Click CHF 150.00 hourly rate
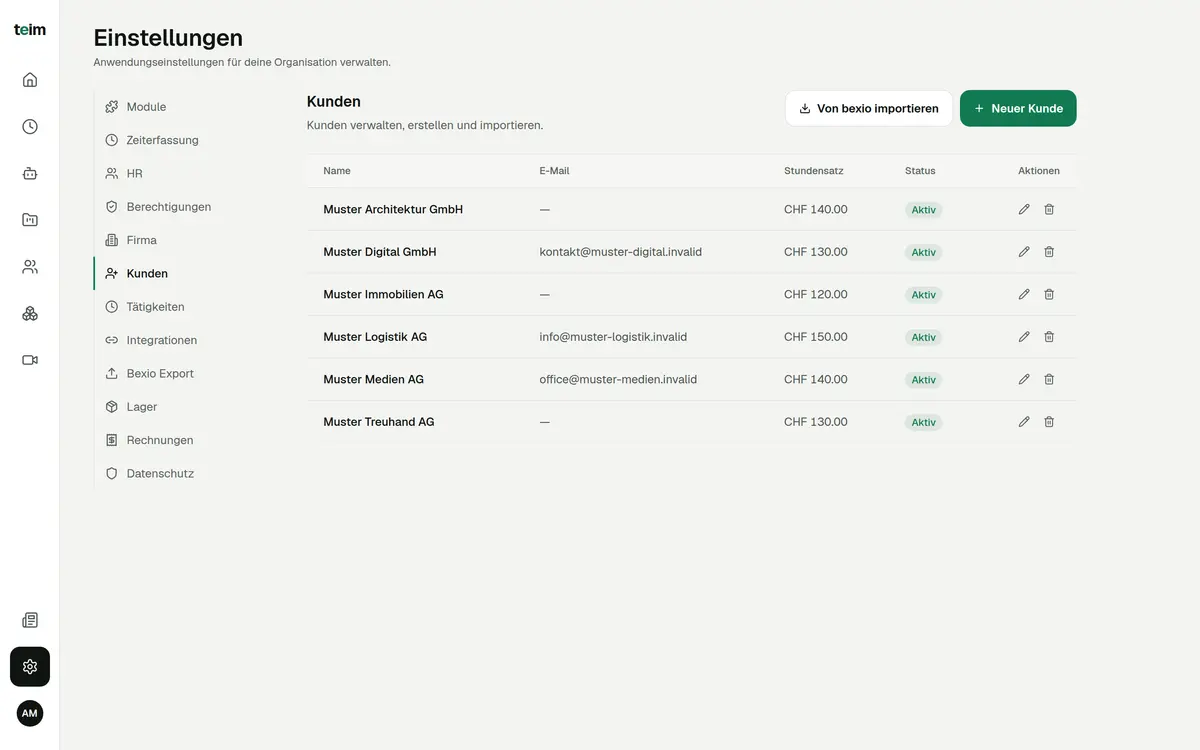The width and height of the screenshot is (1200, 750). (816, 337)
